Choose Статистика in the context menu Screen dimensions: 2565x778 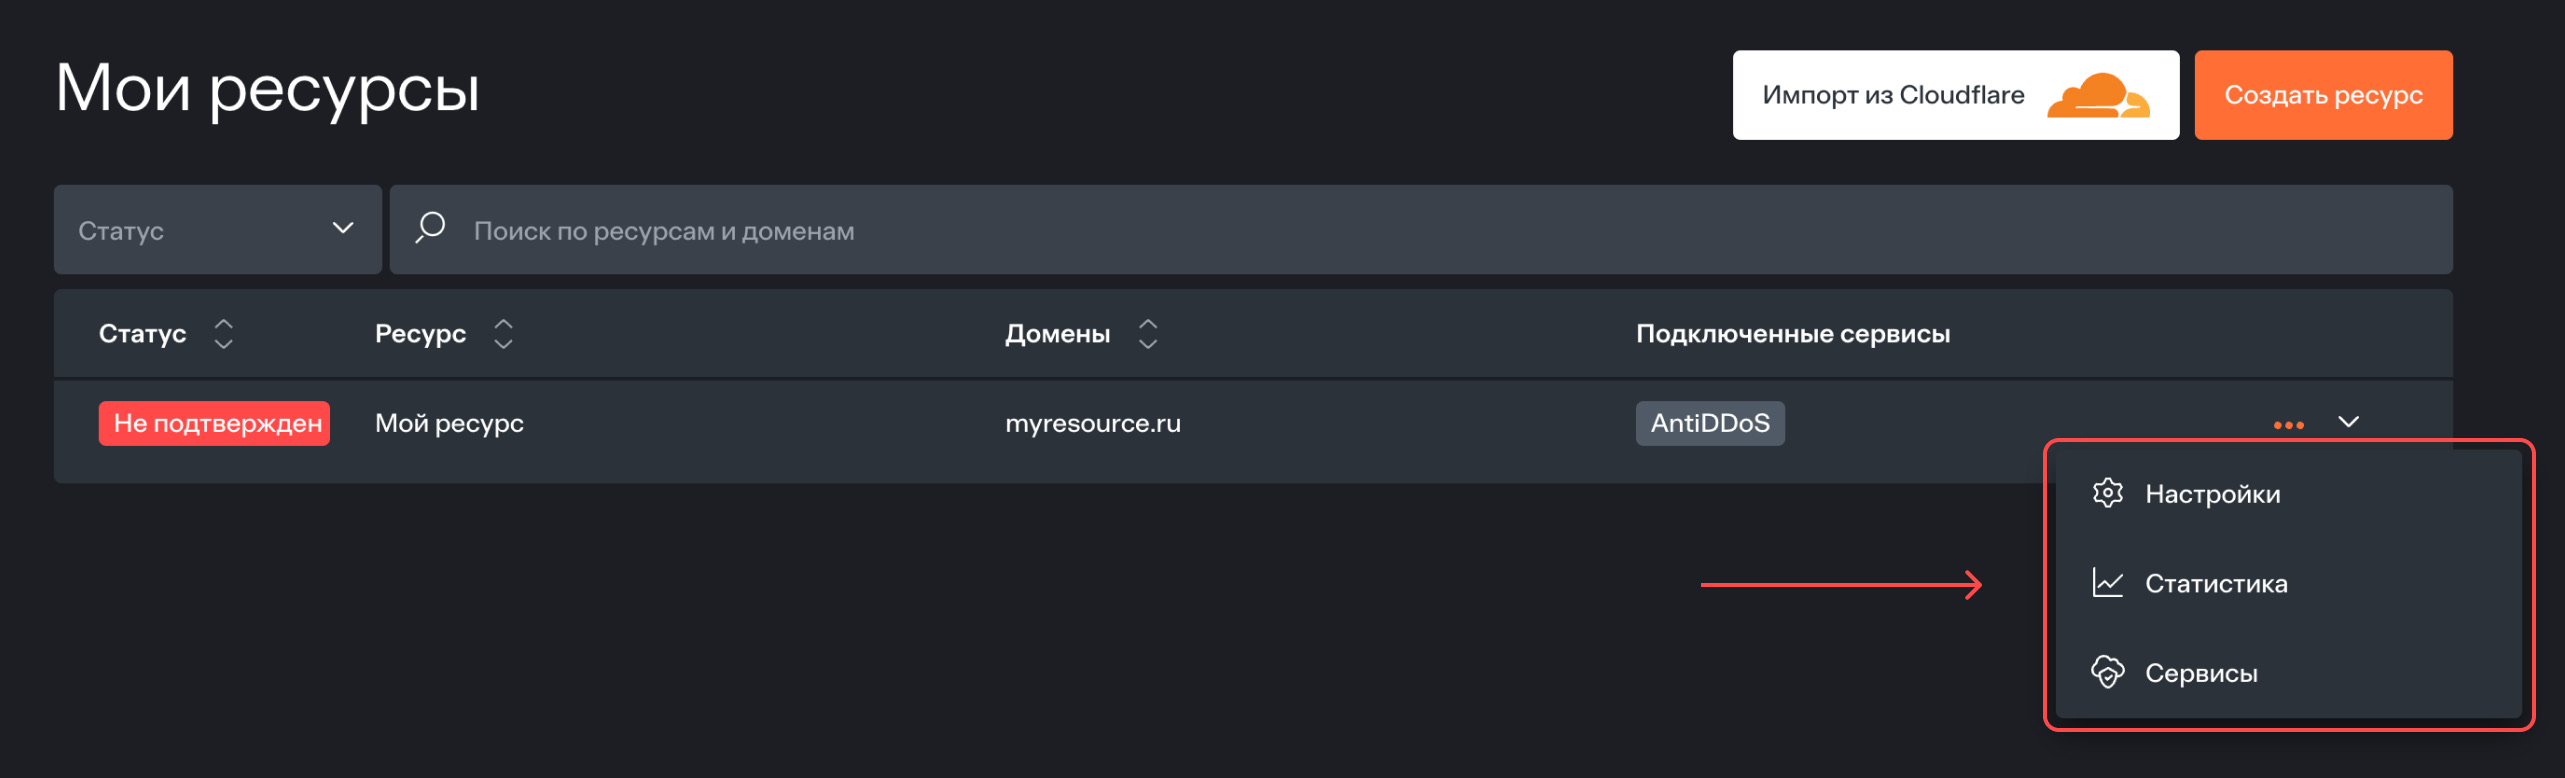pyautogui.click(x=2216, y=584)
